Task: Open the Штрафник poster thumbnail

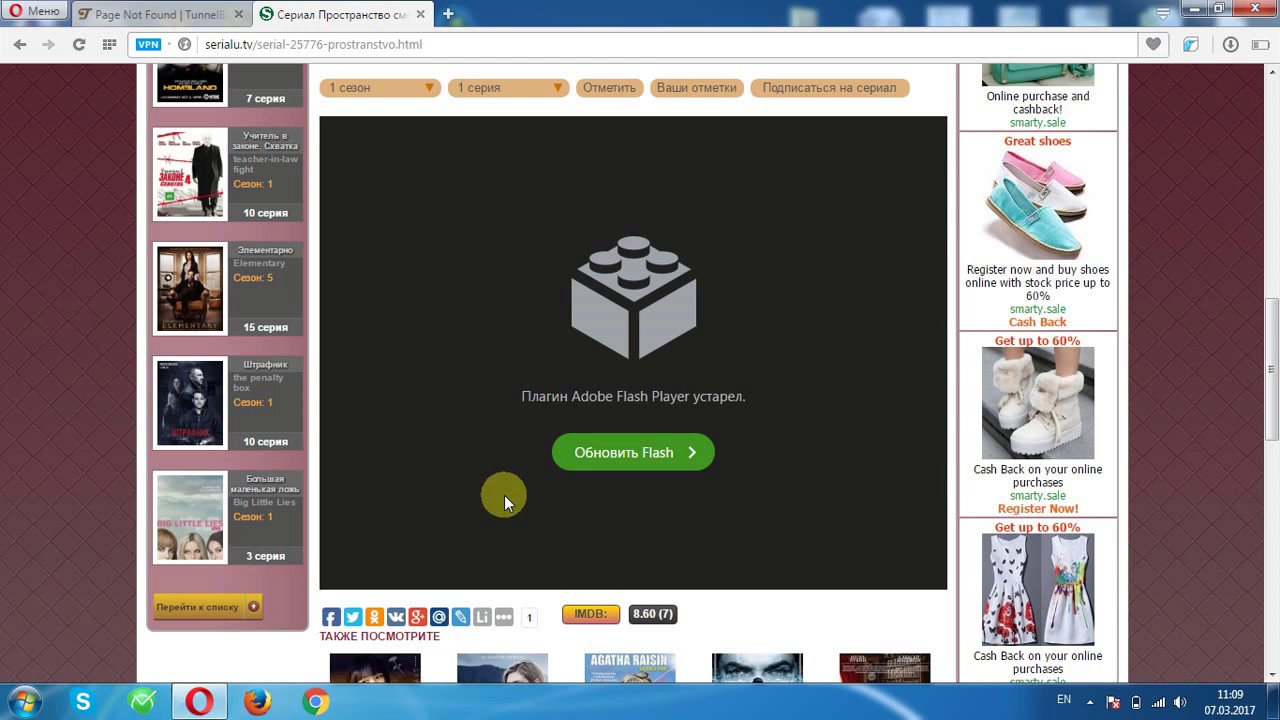Action: 190,403
